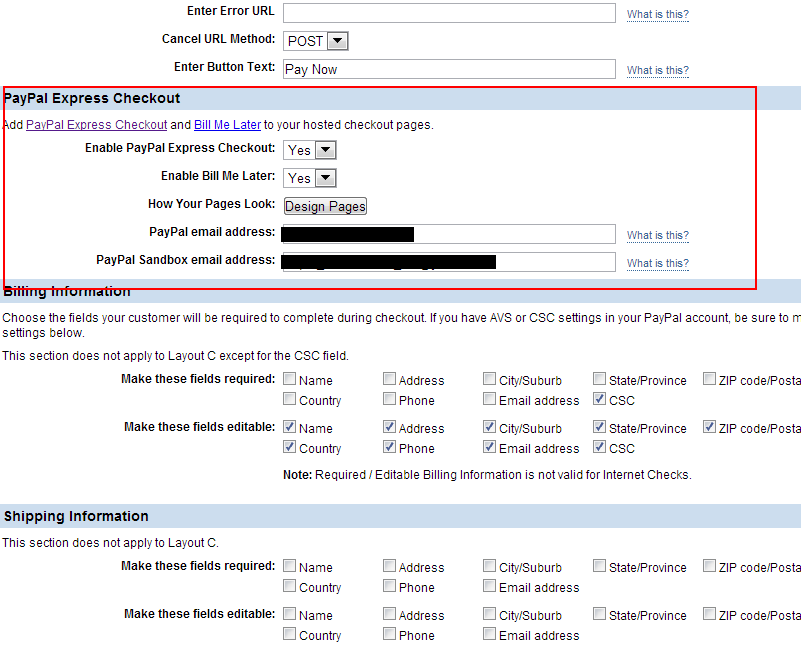The height and width of the screenshot is (648, 801).
Task: Click 'What is this?' next to PayPal email address
Action: [658, 235]
